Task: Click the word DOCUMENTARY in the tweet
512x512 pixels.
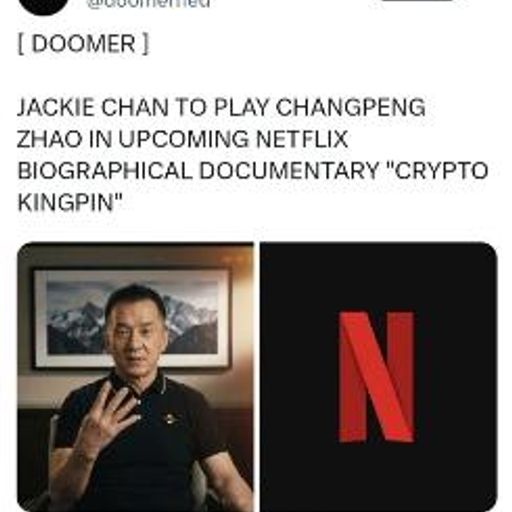Action: click(x=289, y=171)
